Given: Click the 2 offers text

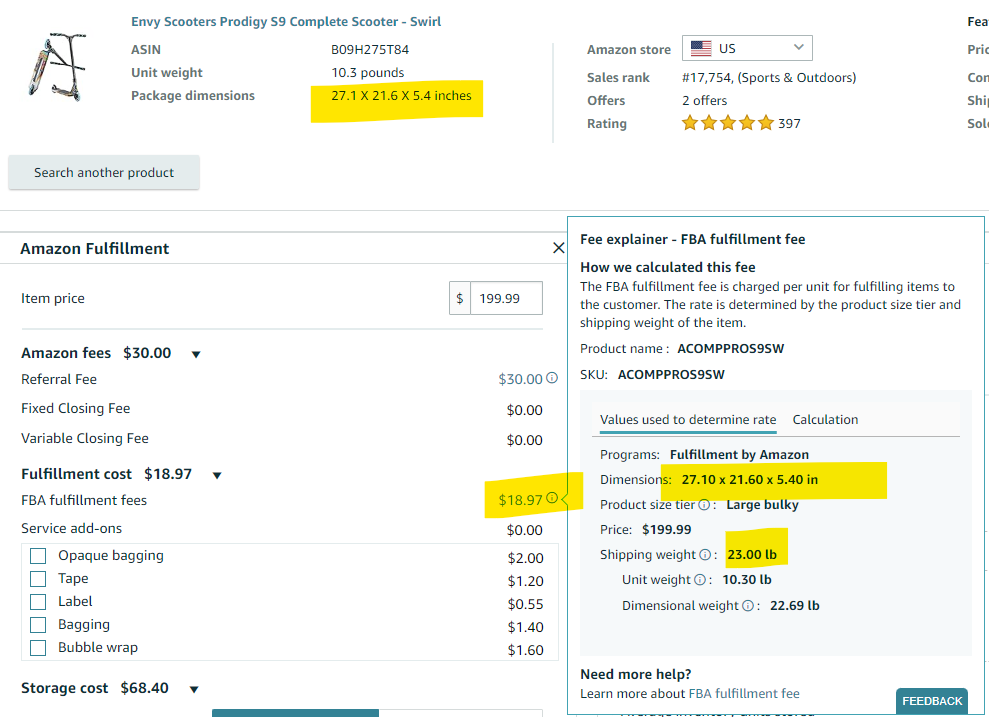Looking at the screenshot, I should (705, 100).
